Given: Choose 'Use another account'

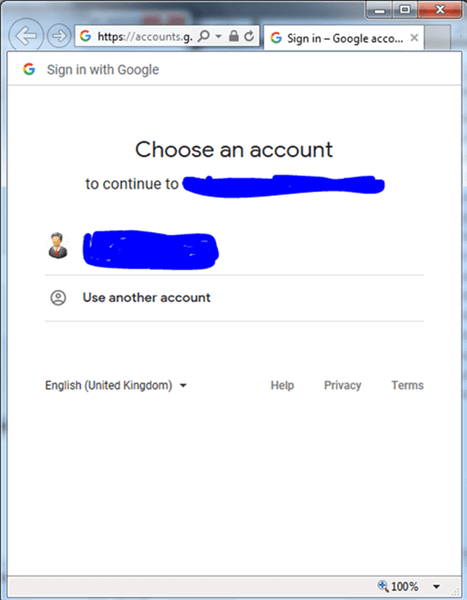Looking at the screenshot, I should pyautogui.click(x=234, y=298).
